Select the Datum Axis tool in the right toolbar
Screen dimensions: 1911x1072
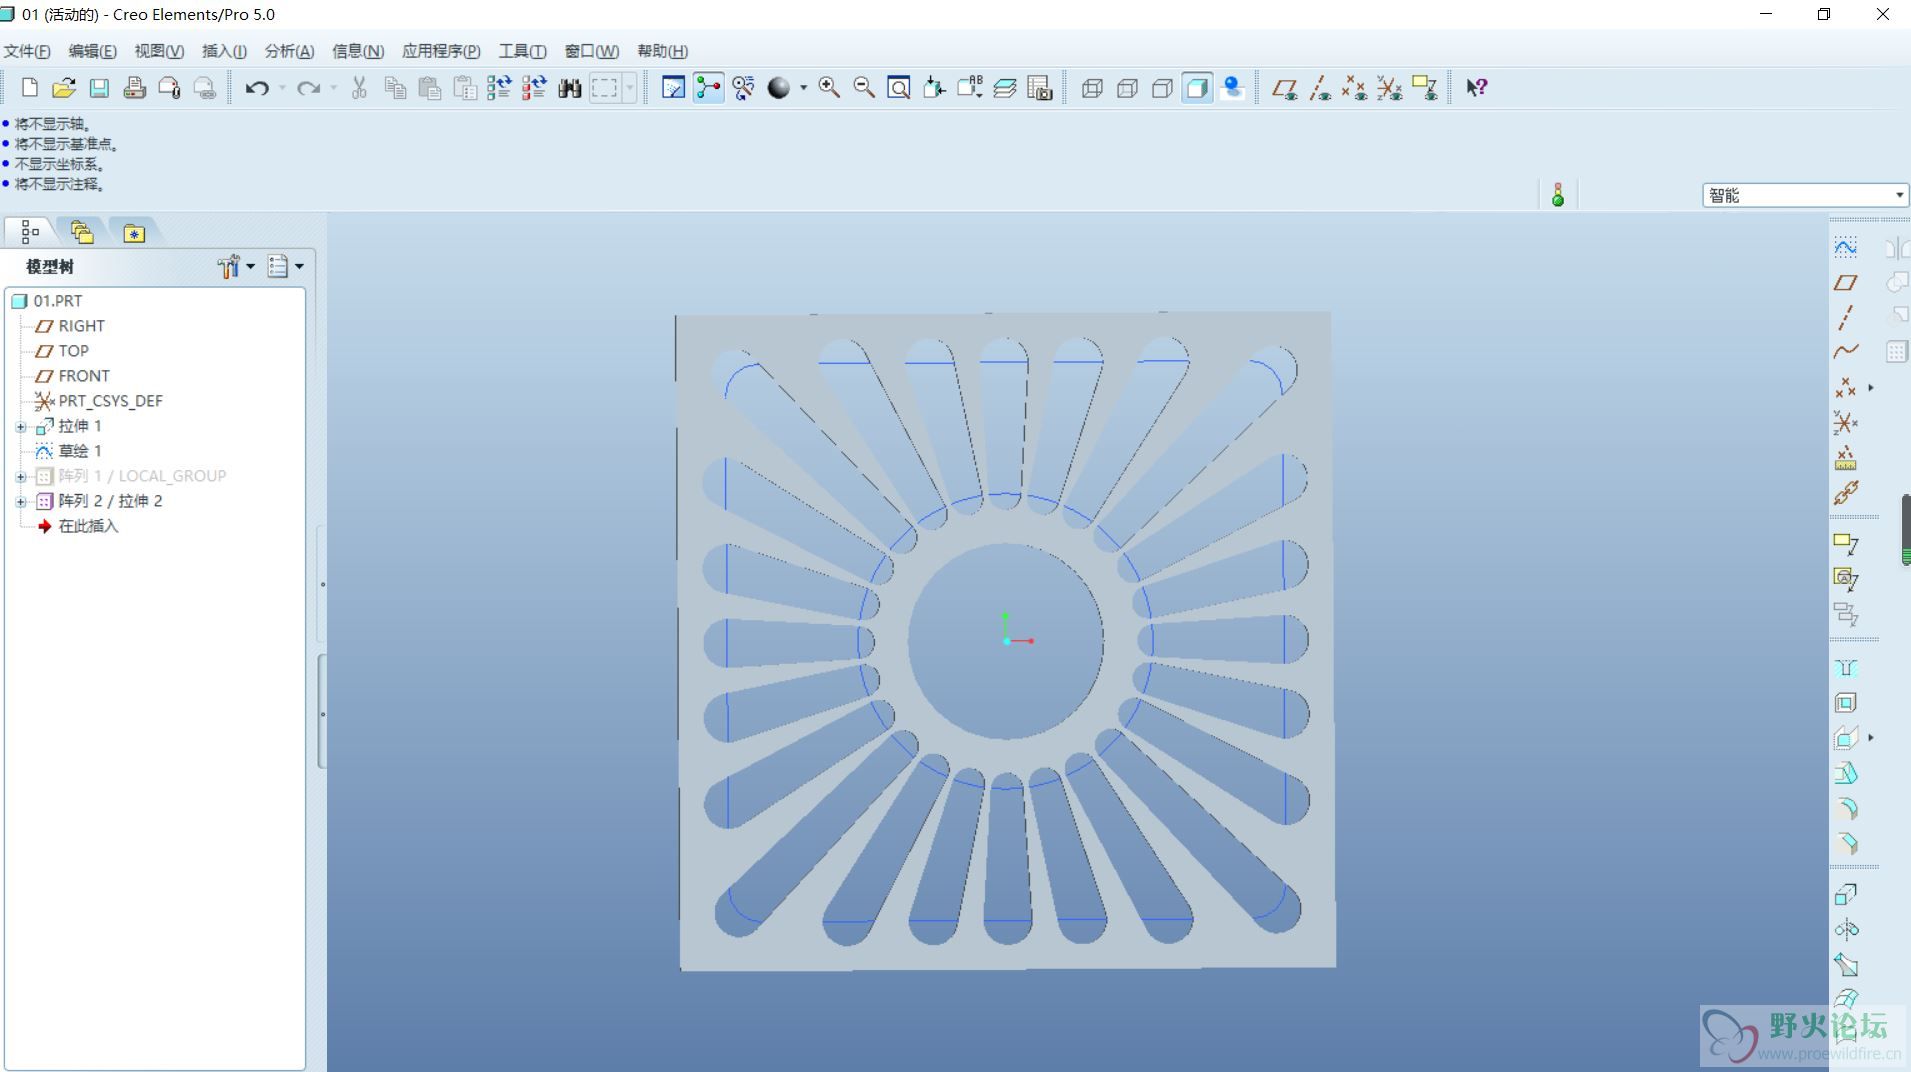coord(1846,318)
